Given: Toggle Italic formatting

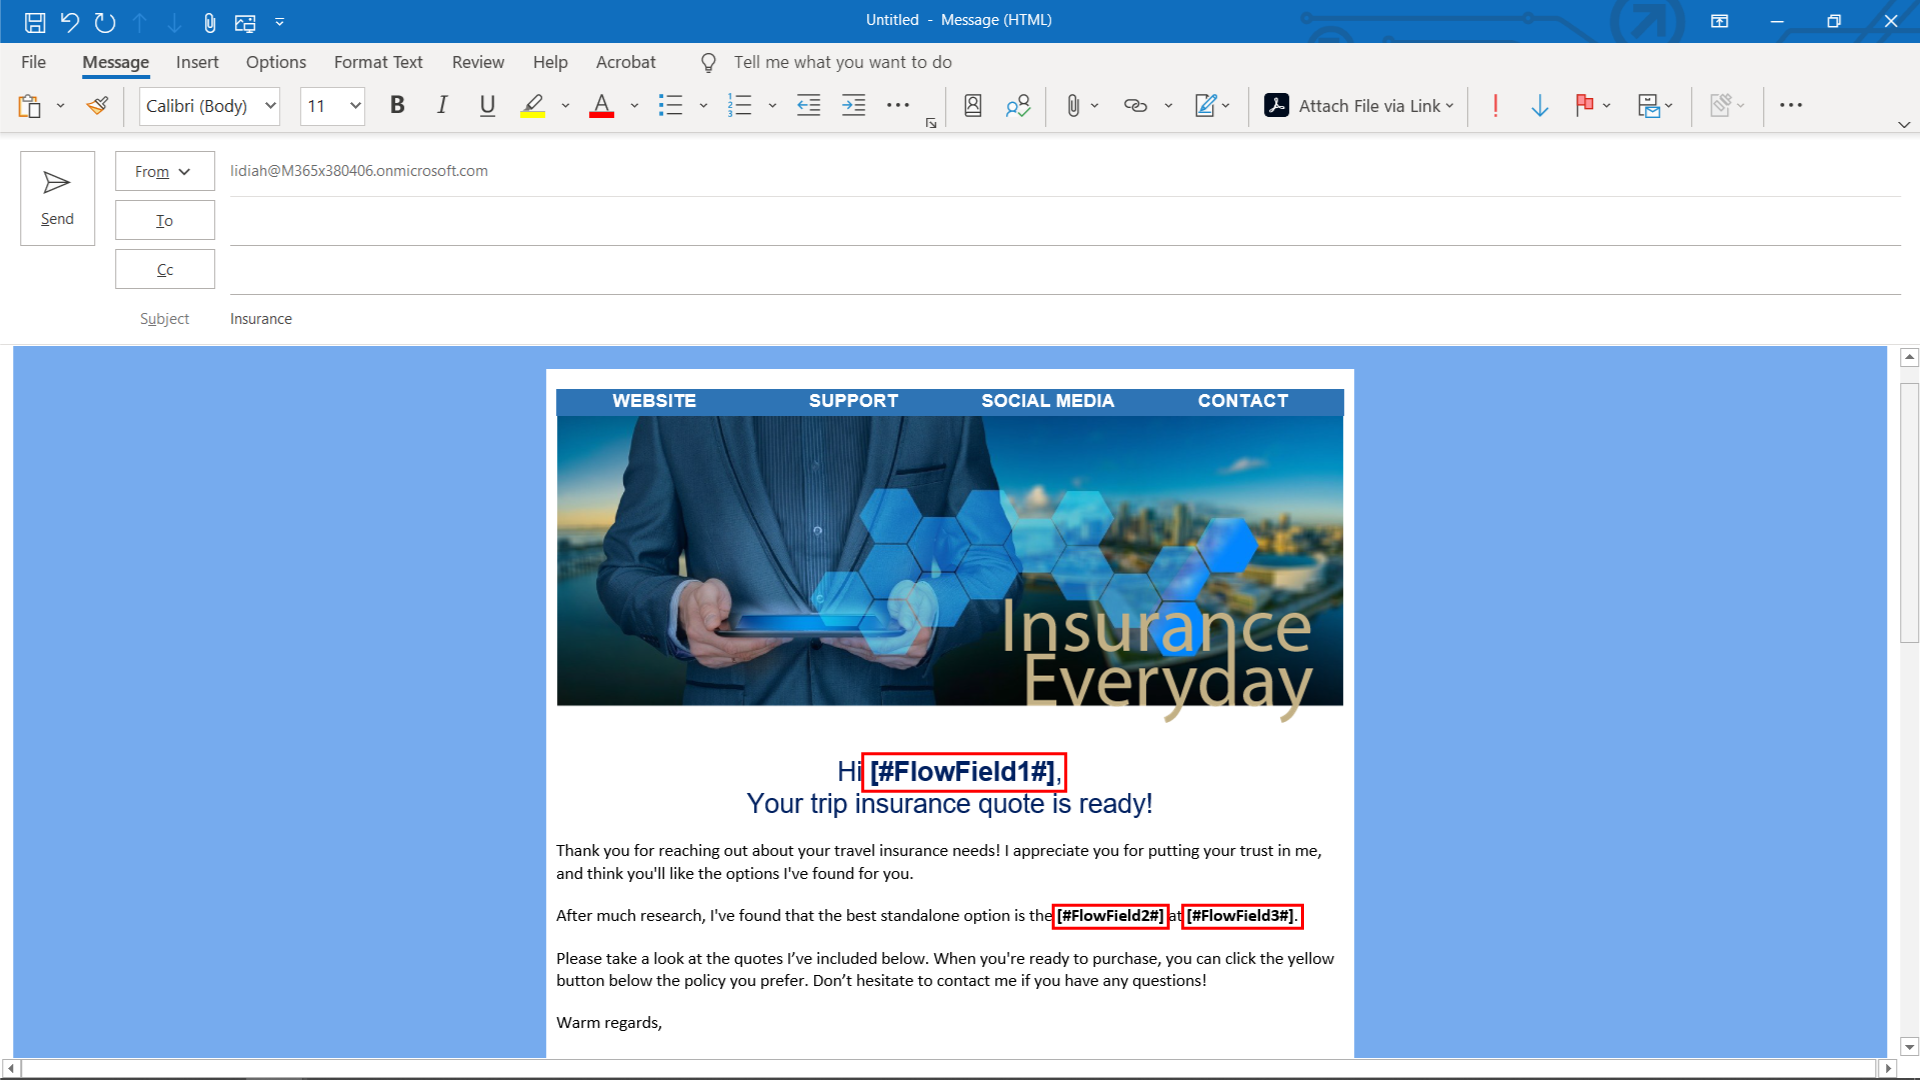Looking at the screenshot, I should (442, 105).
